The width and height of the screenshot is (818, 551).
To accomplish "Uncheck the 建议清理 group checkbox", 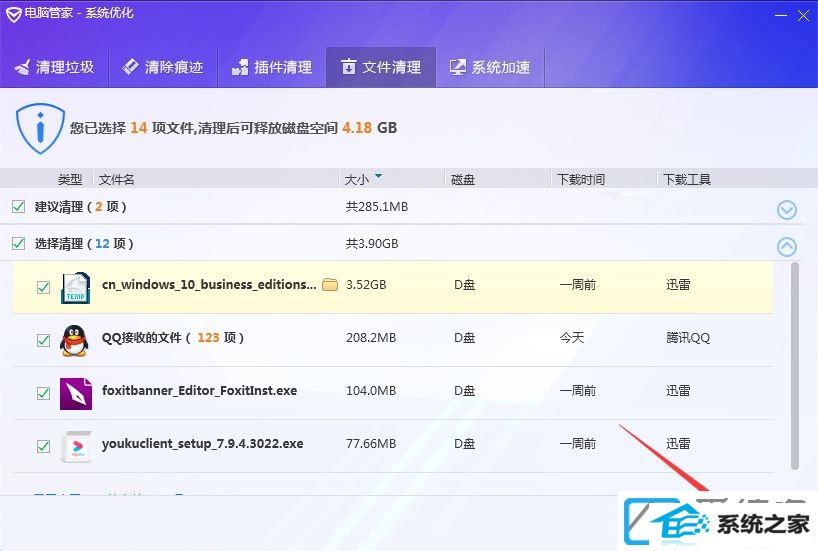I will click(19, 207).
